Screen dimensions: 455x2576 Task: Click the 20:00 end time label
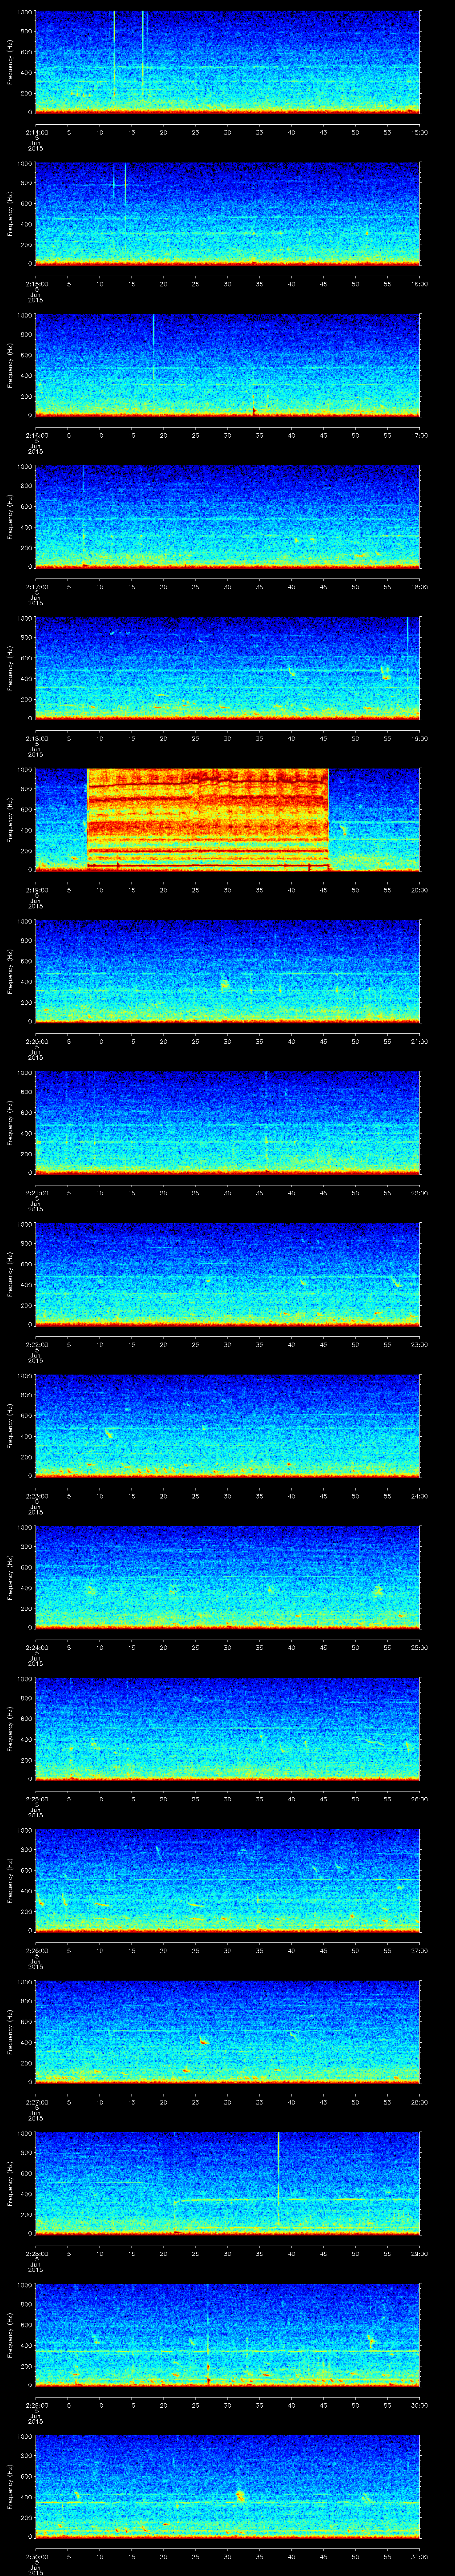(420, 890)
